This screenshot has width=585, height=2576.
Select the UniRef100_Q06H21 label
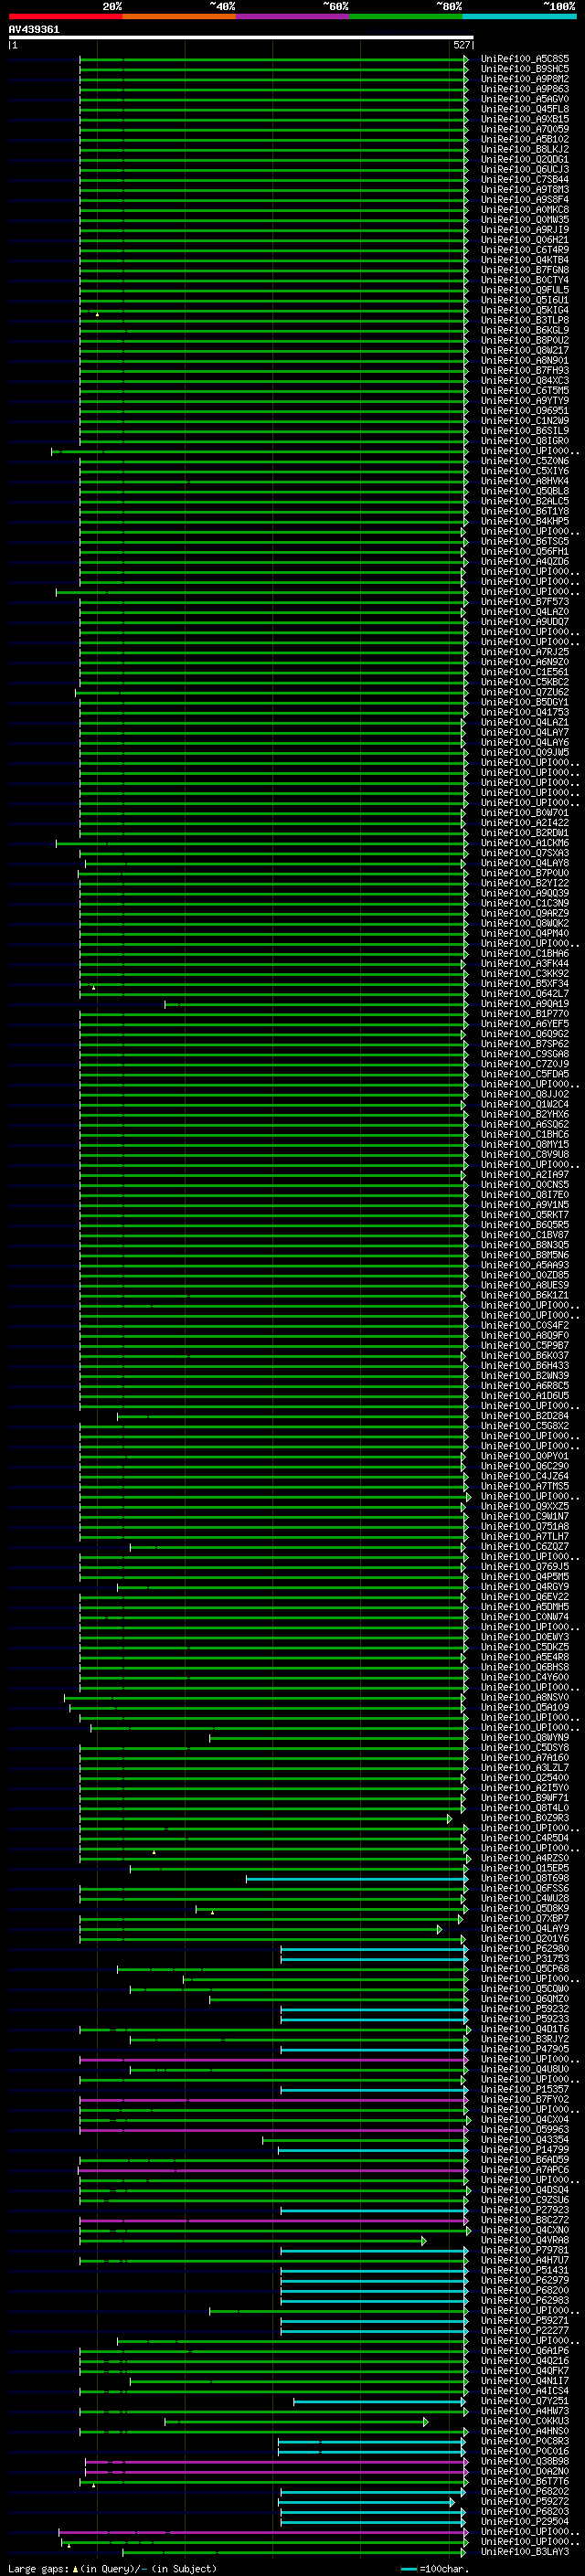click(x=525, y=240)
